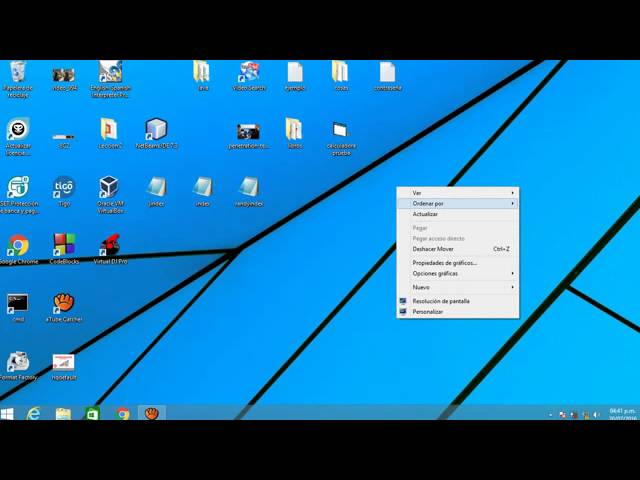Open the Format Factory shortcut
This screenshot has height=480, width=640.
(x=18, y=362)
